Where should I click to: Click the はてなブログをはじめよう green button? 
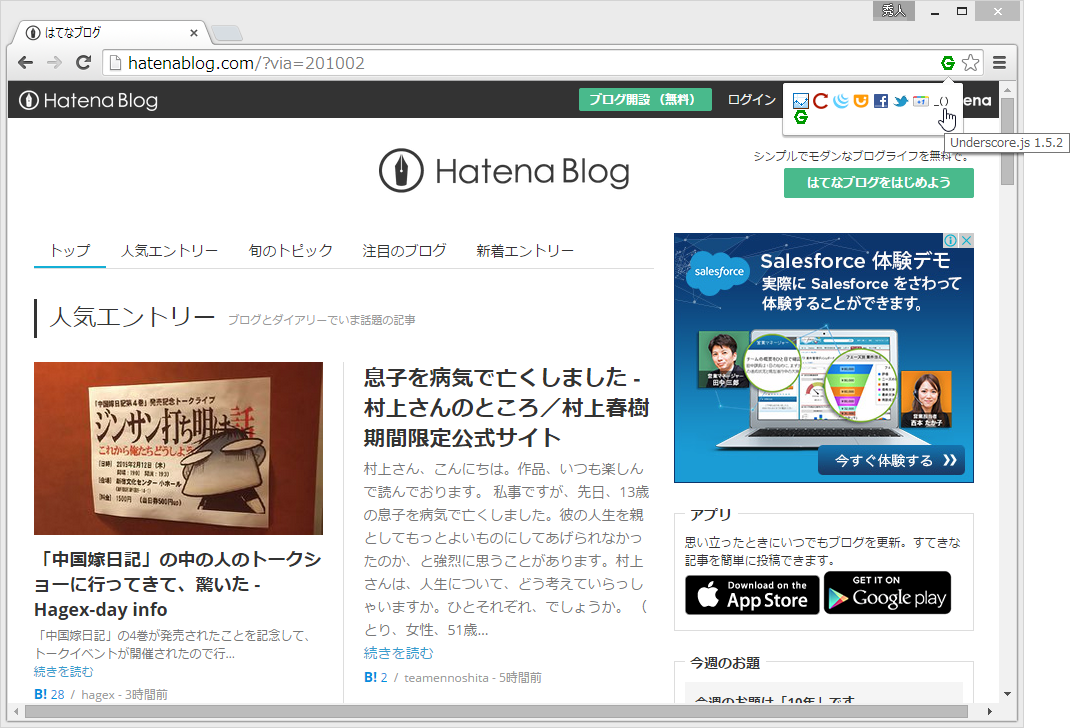pos(878,184)
